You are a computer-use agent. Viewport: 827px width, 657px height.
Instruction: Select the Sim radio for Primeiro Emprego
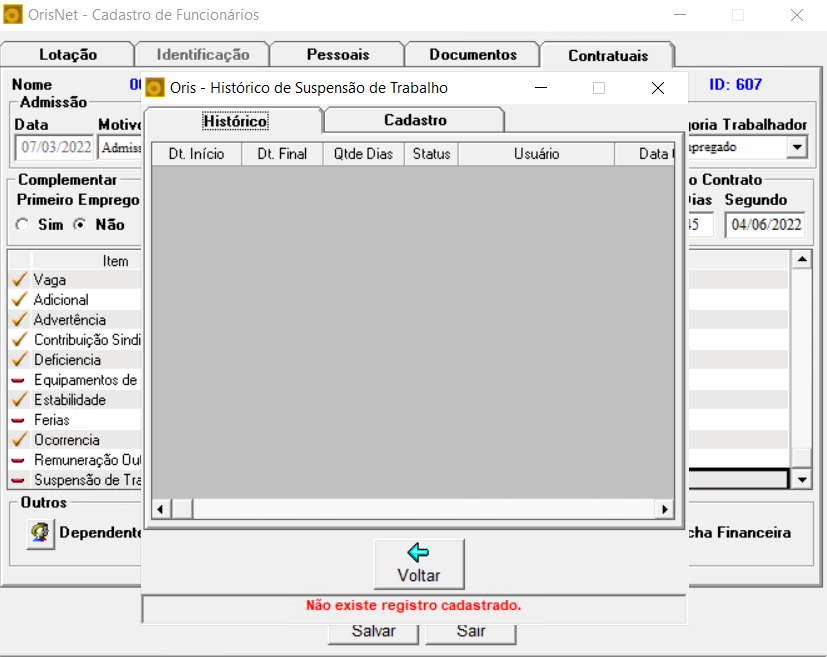tap(23, 225)
